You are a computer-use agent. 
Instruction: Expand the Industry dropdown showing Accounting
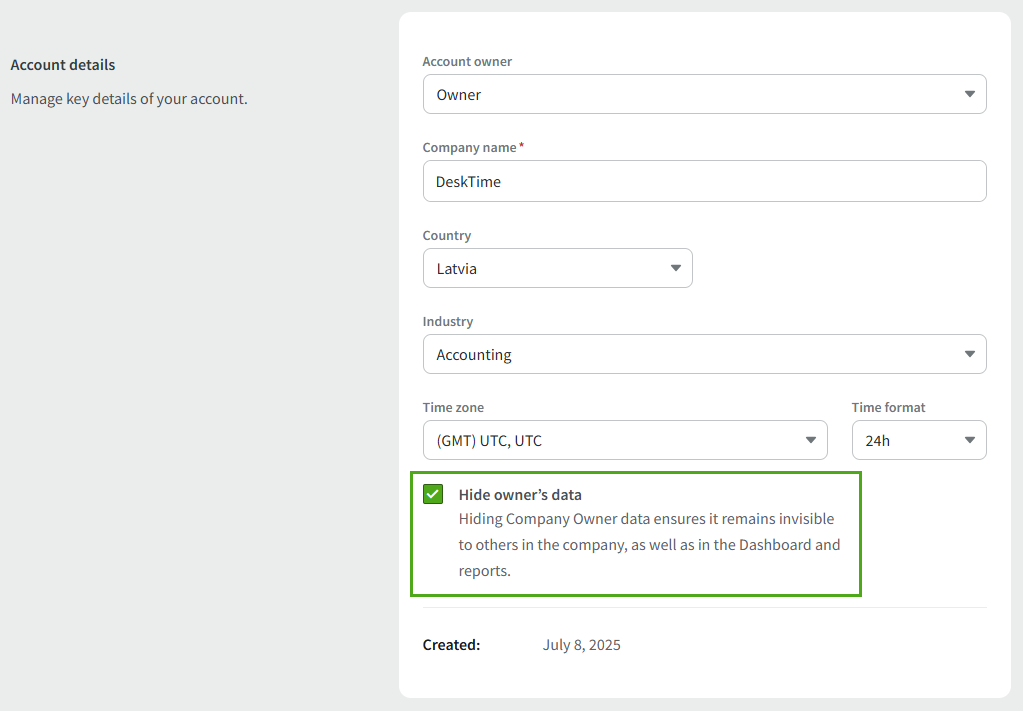[690, 354]
